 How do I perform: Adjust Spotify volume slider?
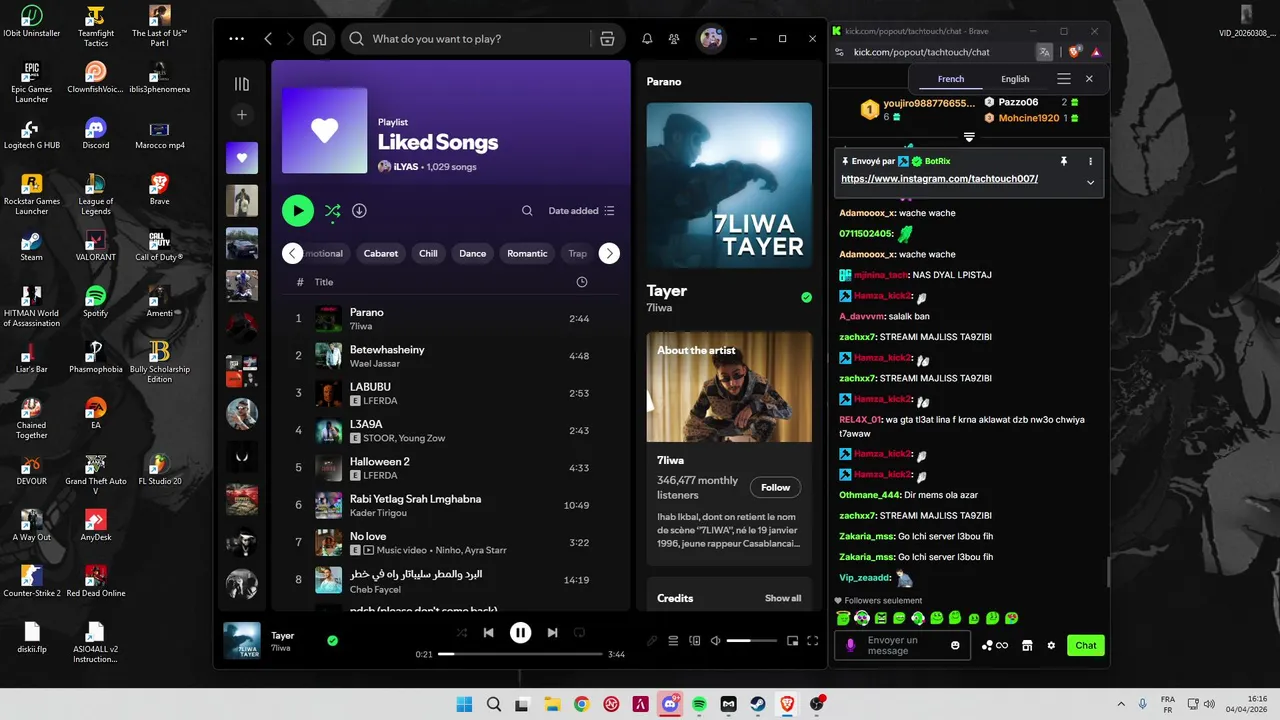click(x=752, y=641)
